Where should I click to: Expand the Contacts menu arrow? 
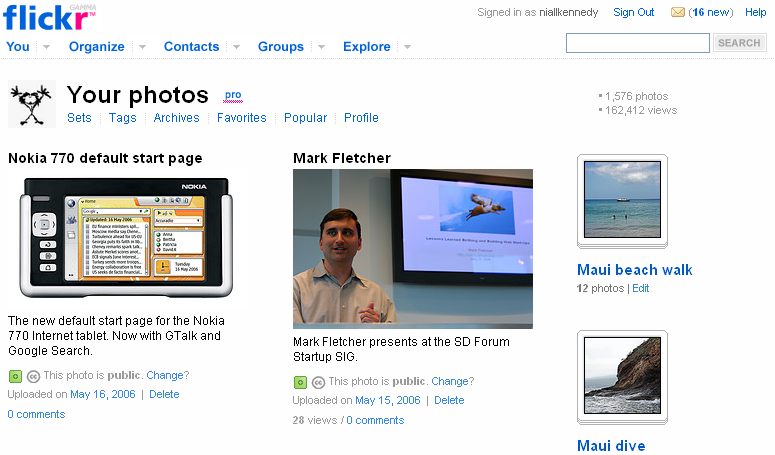tap(236, 47)
